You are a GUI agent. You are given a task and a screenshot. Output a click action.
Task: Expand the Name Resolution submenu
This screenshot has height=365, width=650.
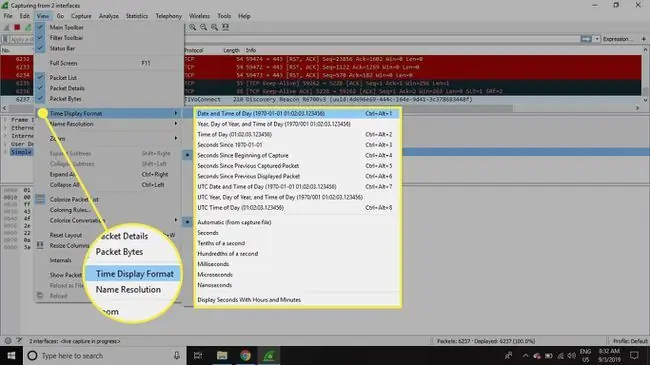point(110,124)
